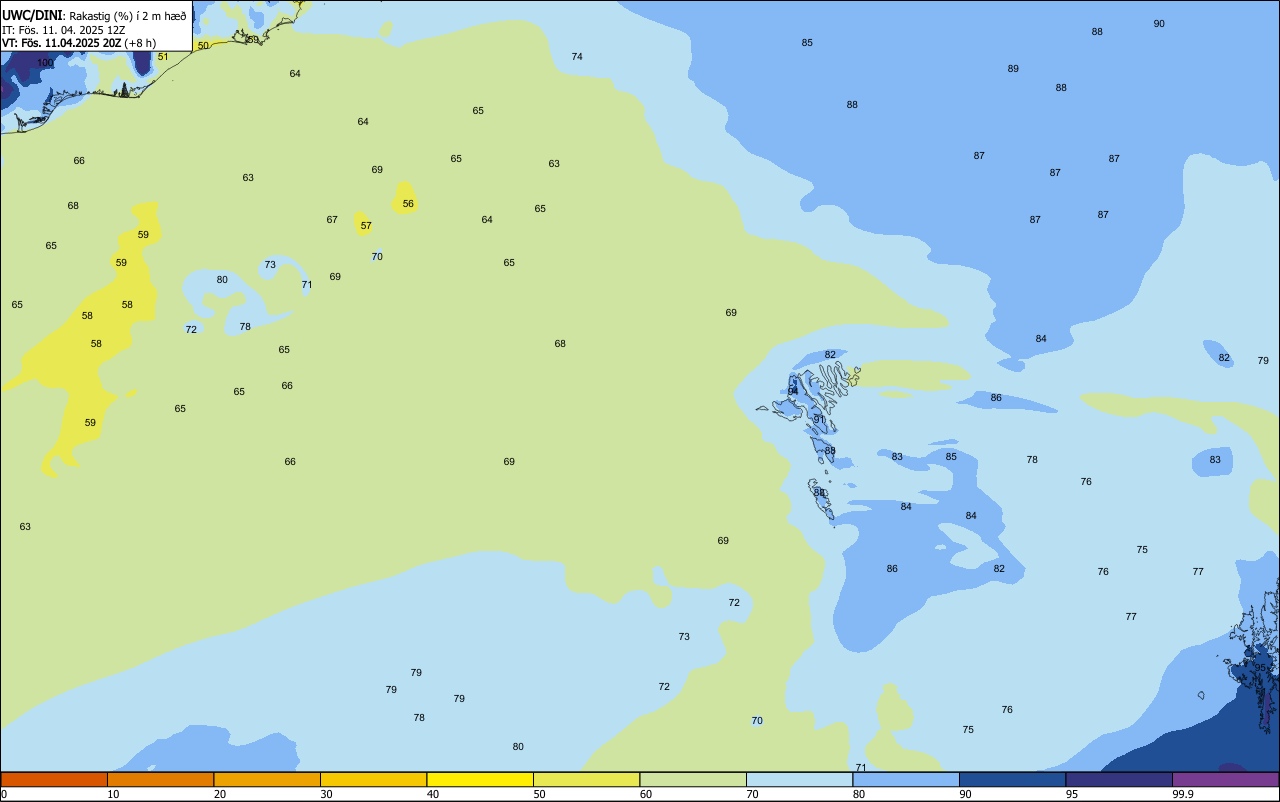This screenshot has width=1280, height=802.
Task: Select the bright yellow 40–50 legend band
Action: point(480,779)
